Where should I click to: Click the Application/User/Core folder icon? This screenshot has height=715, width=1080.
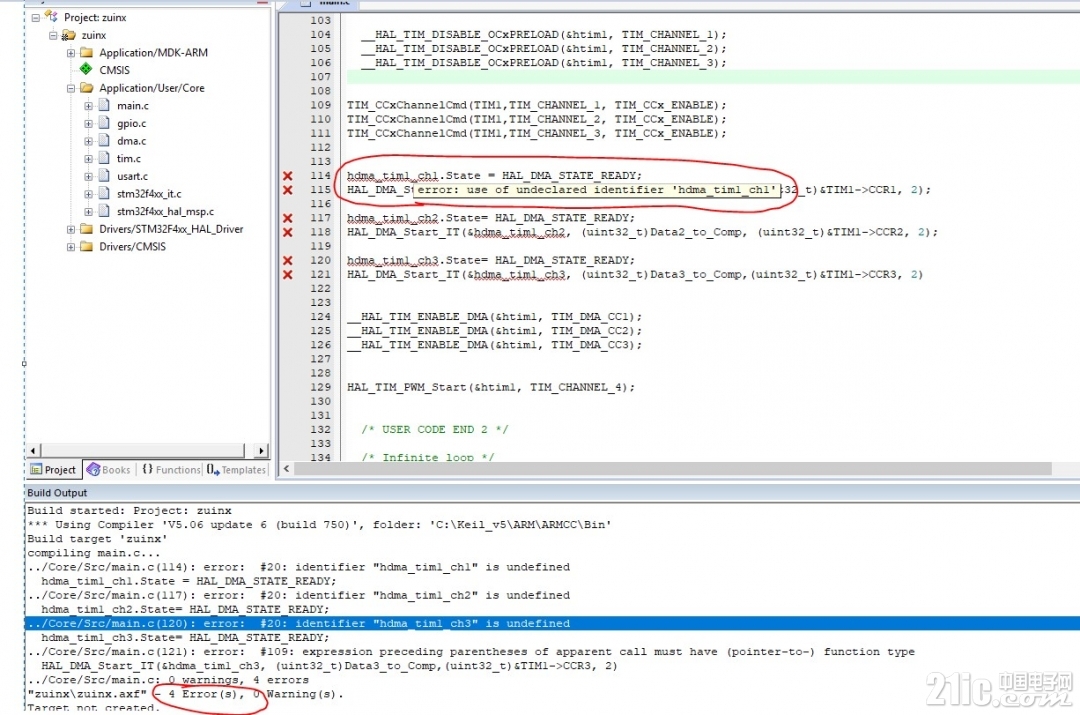(x=86, y=87)
